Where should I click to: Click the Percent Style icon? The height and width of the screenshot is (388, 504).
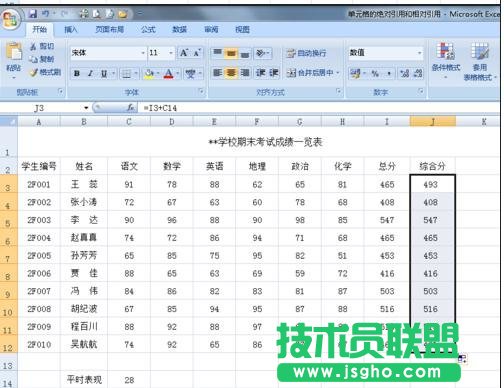(x=375, y=73)
